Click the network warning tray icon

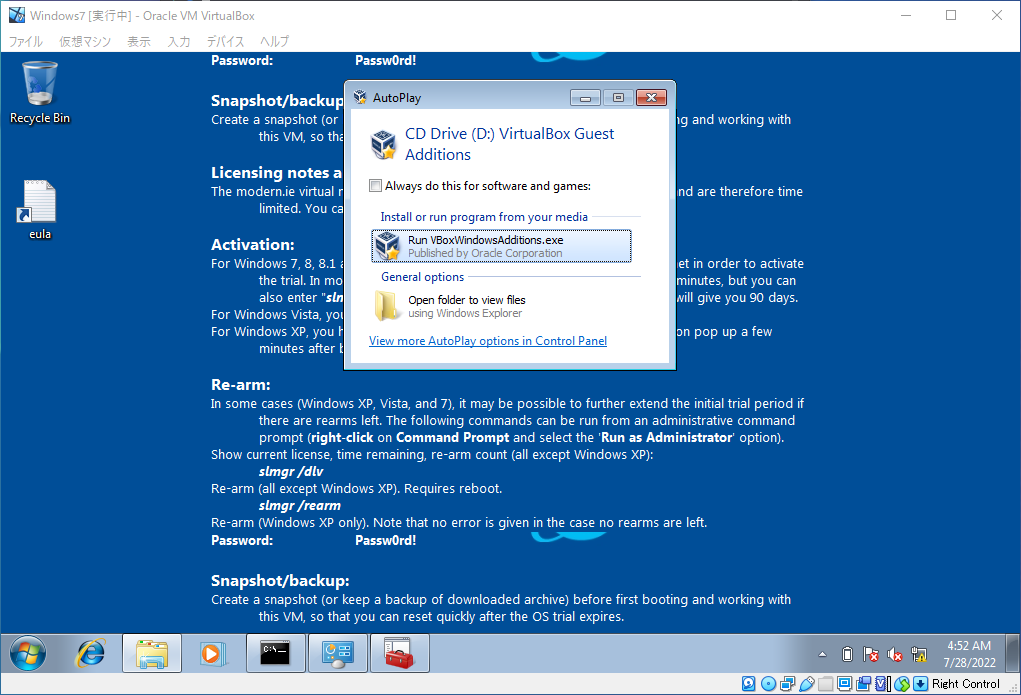(919, 654)
